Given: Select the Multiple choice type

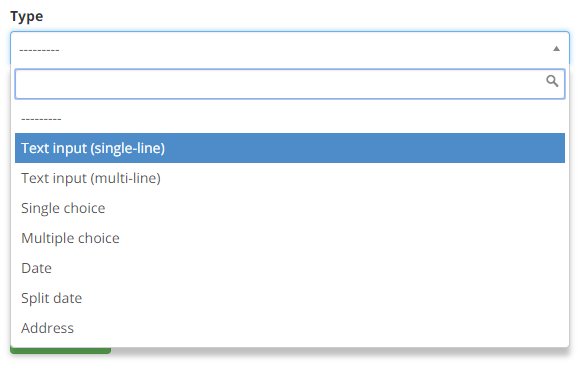Looking at the screenshot, I should (x=290, y=238).
